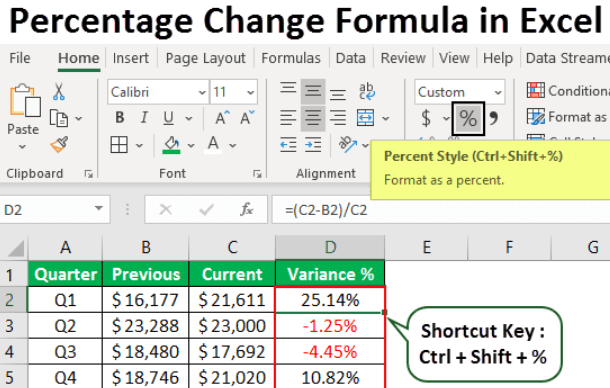This screenshot has height=388, width=610.
Task: Select cell C3 containing $23,000
Action: tap(232, 325)
